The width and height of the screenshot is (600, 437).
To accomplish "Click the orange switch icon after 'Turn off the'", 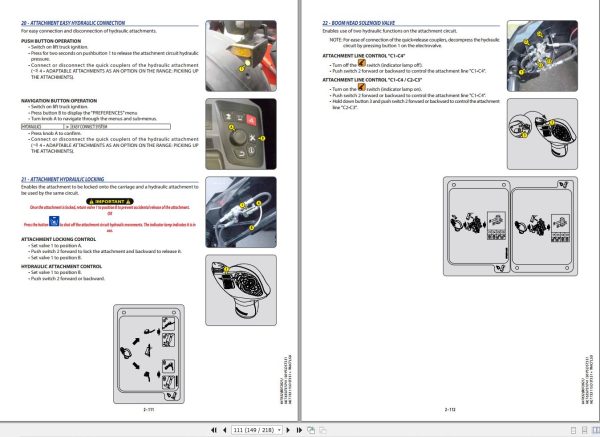I will (362, 63).
